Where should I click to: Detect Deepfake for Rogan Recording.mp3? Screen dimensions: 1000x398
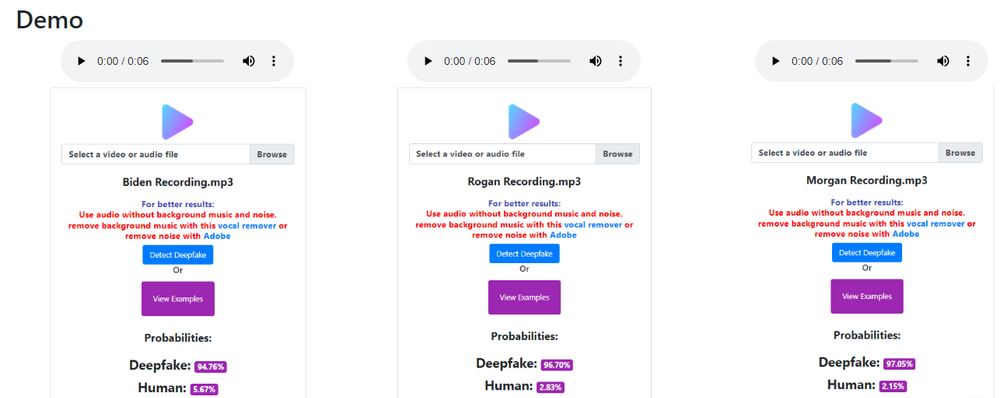(x=524, y=253)
